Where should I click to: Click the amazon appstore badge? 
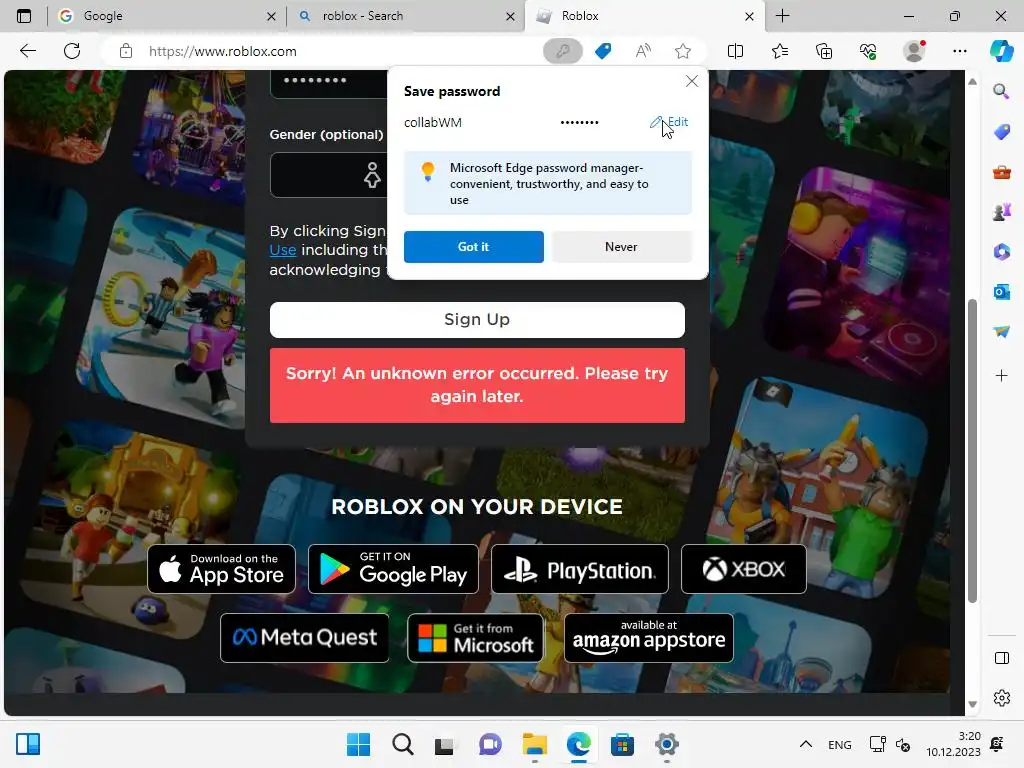click(649, 638)
